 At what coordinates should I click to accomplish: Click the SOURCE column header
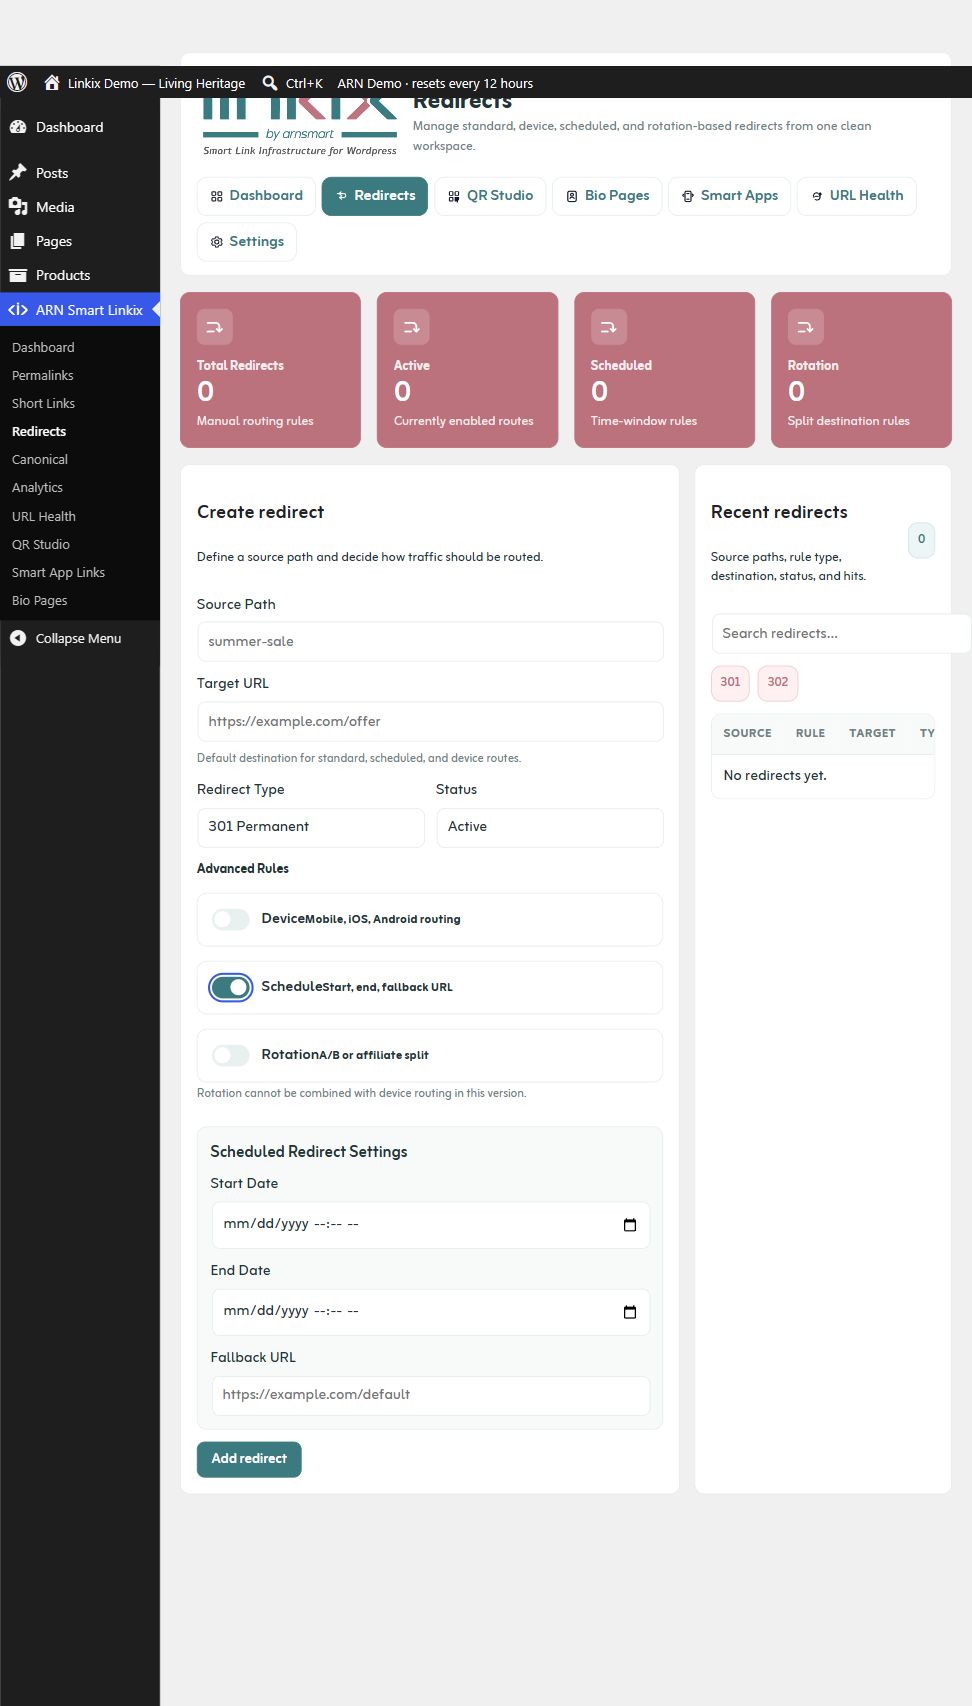coord(747,733)
